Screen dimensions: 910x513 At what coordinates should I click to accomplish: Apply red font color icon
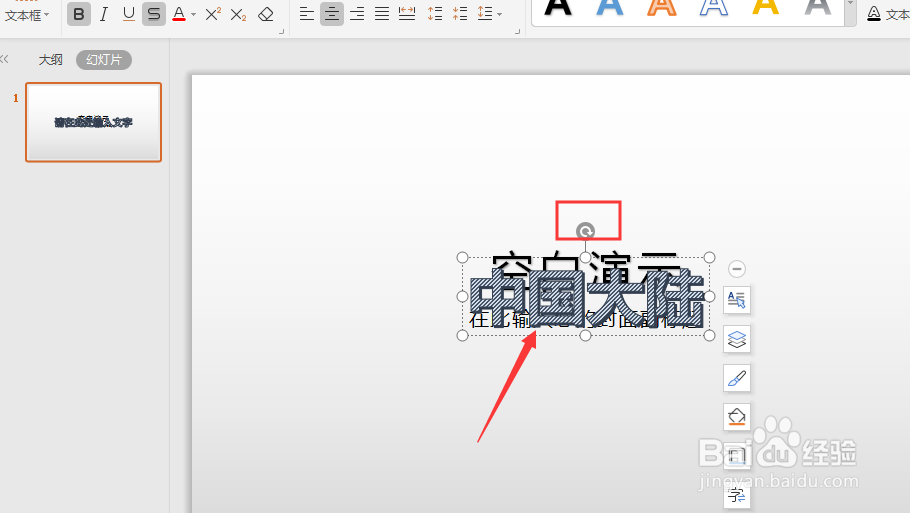[179, 14]
